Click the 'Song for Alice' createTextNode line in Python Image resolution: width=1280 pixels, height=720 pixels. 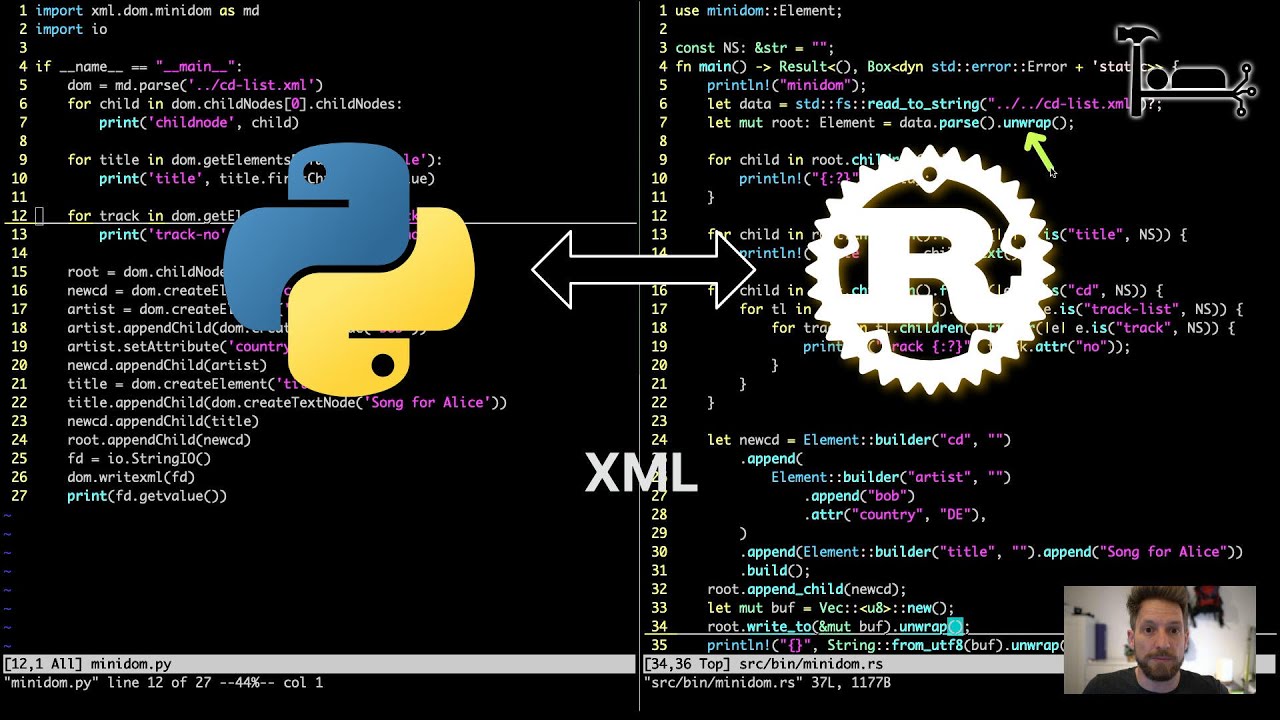pos(287,403)
